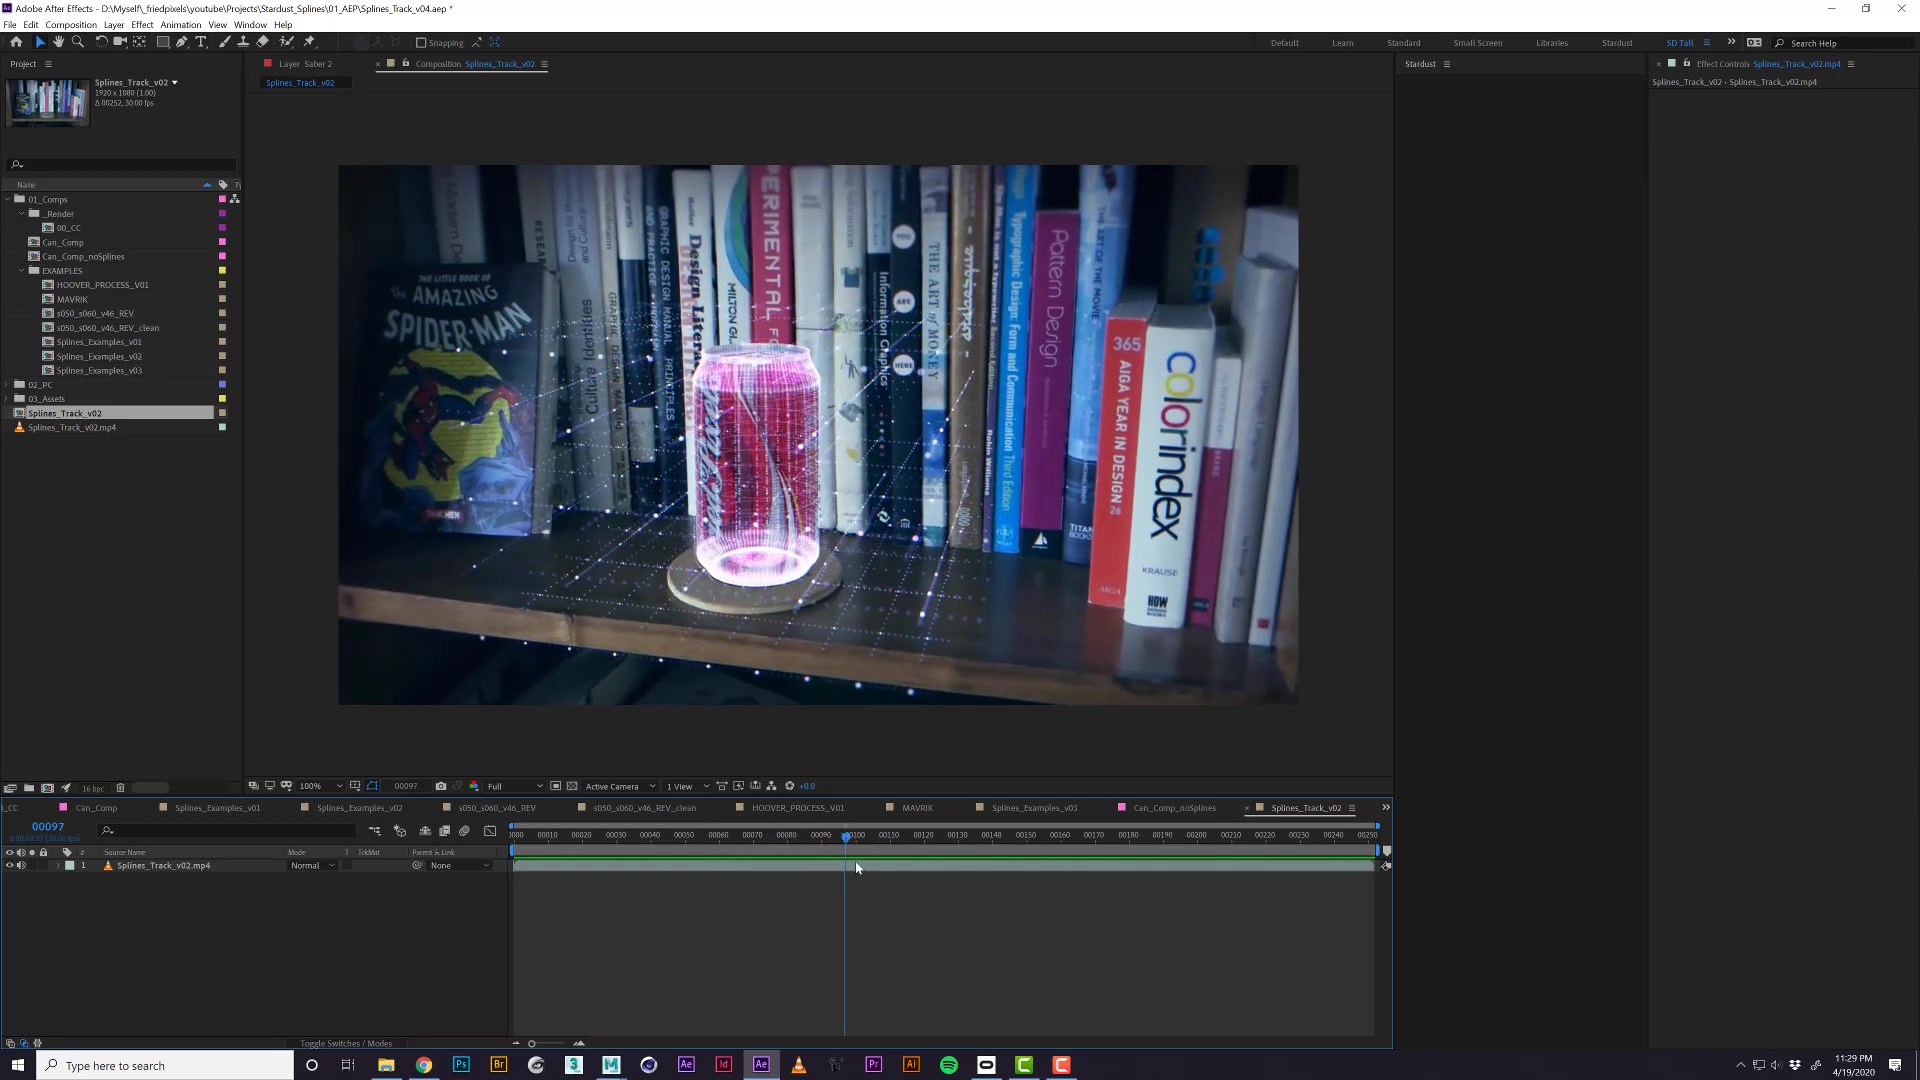
Task: Click the Draft 3D icon in timeline
Action: [x=400, y=831]
